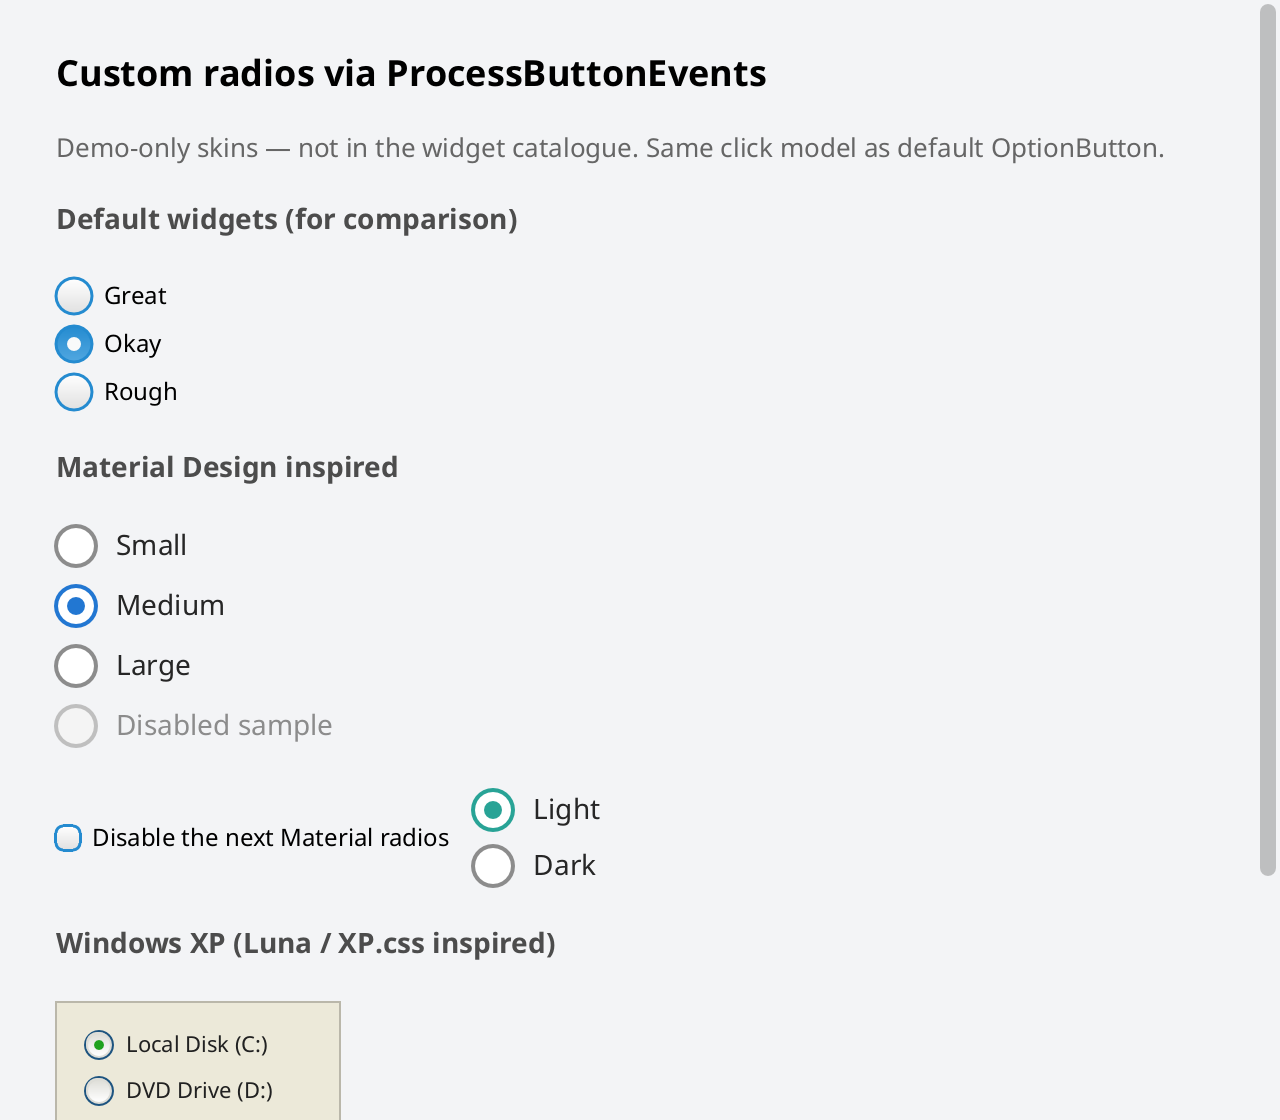
Task: Choose DVD Drive (D:) XP radio
Action: 99,1090
